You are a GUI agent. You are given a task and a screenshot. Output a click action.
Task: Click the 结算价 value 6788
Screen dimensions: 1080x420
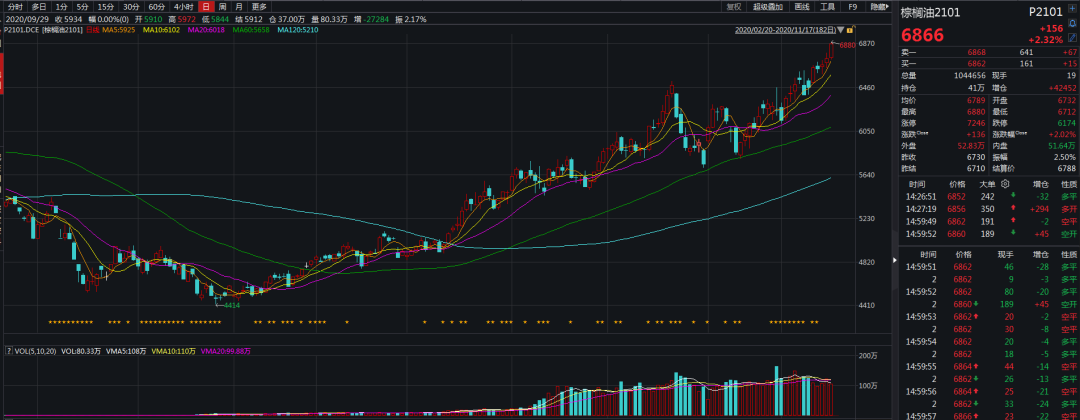point(1066,167)
